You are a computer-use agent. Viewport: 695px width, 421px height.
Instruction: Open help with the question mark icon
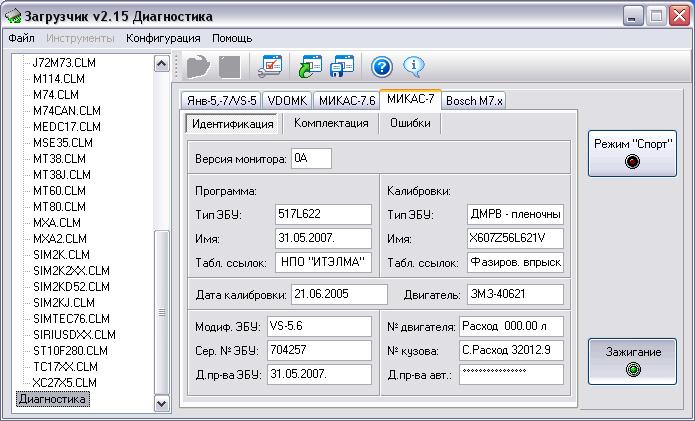click(x=381, y=66)
